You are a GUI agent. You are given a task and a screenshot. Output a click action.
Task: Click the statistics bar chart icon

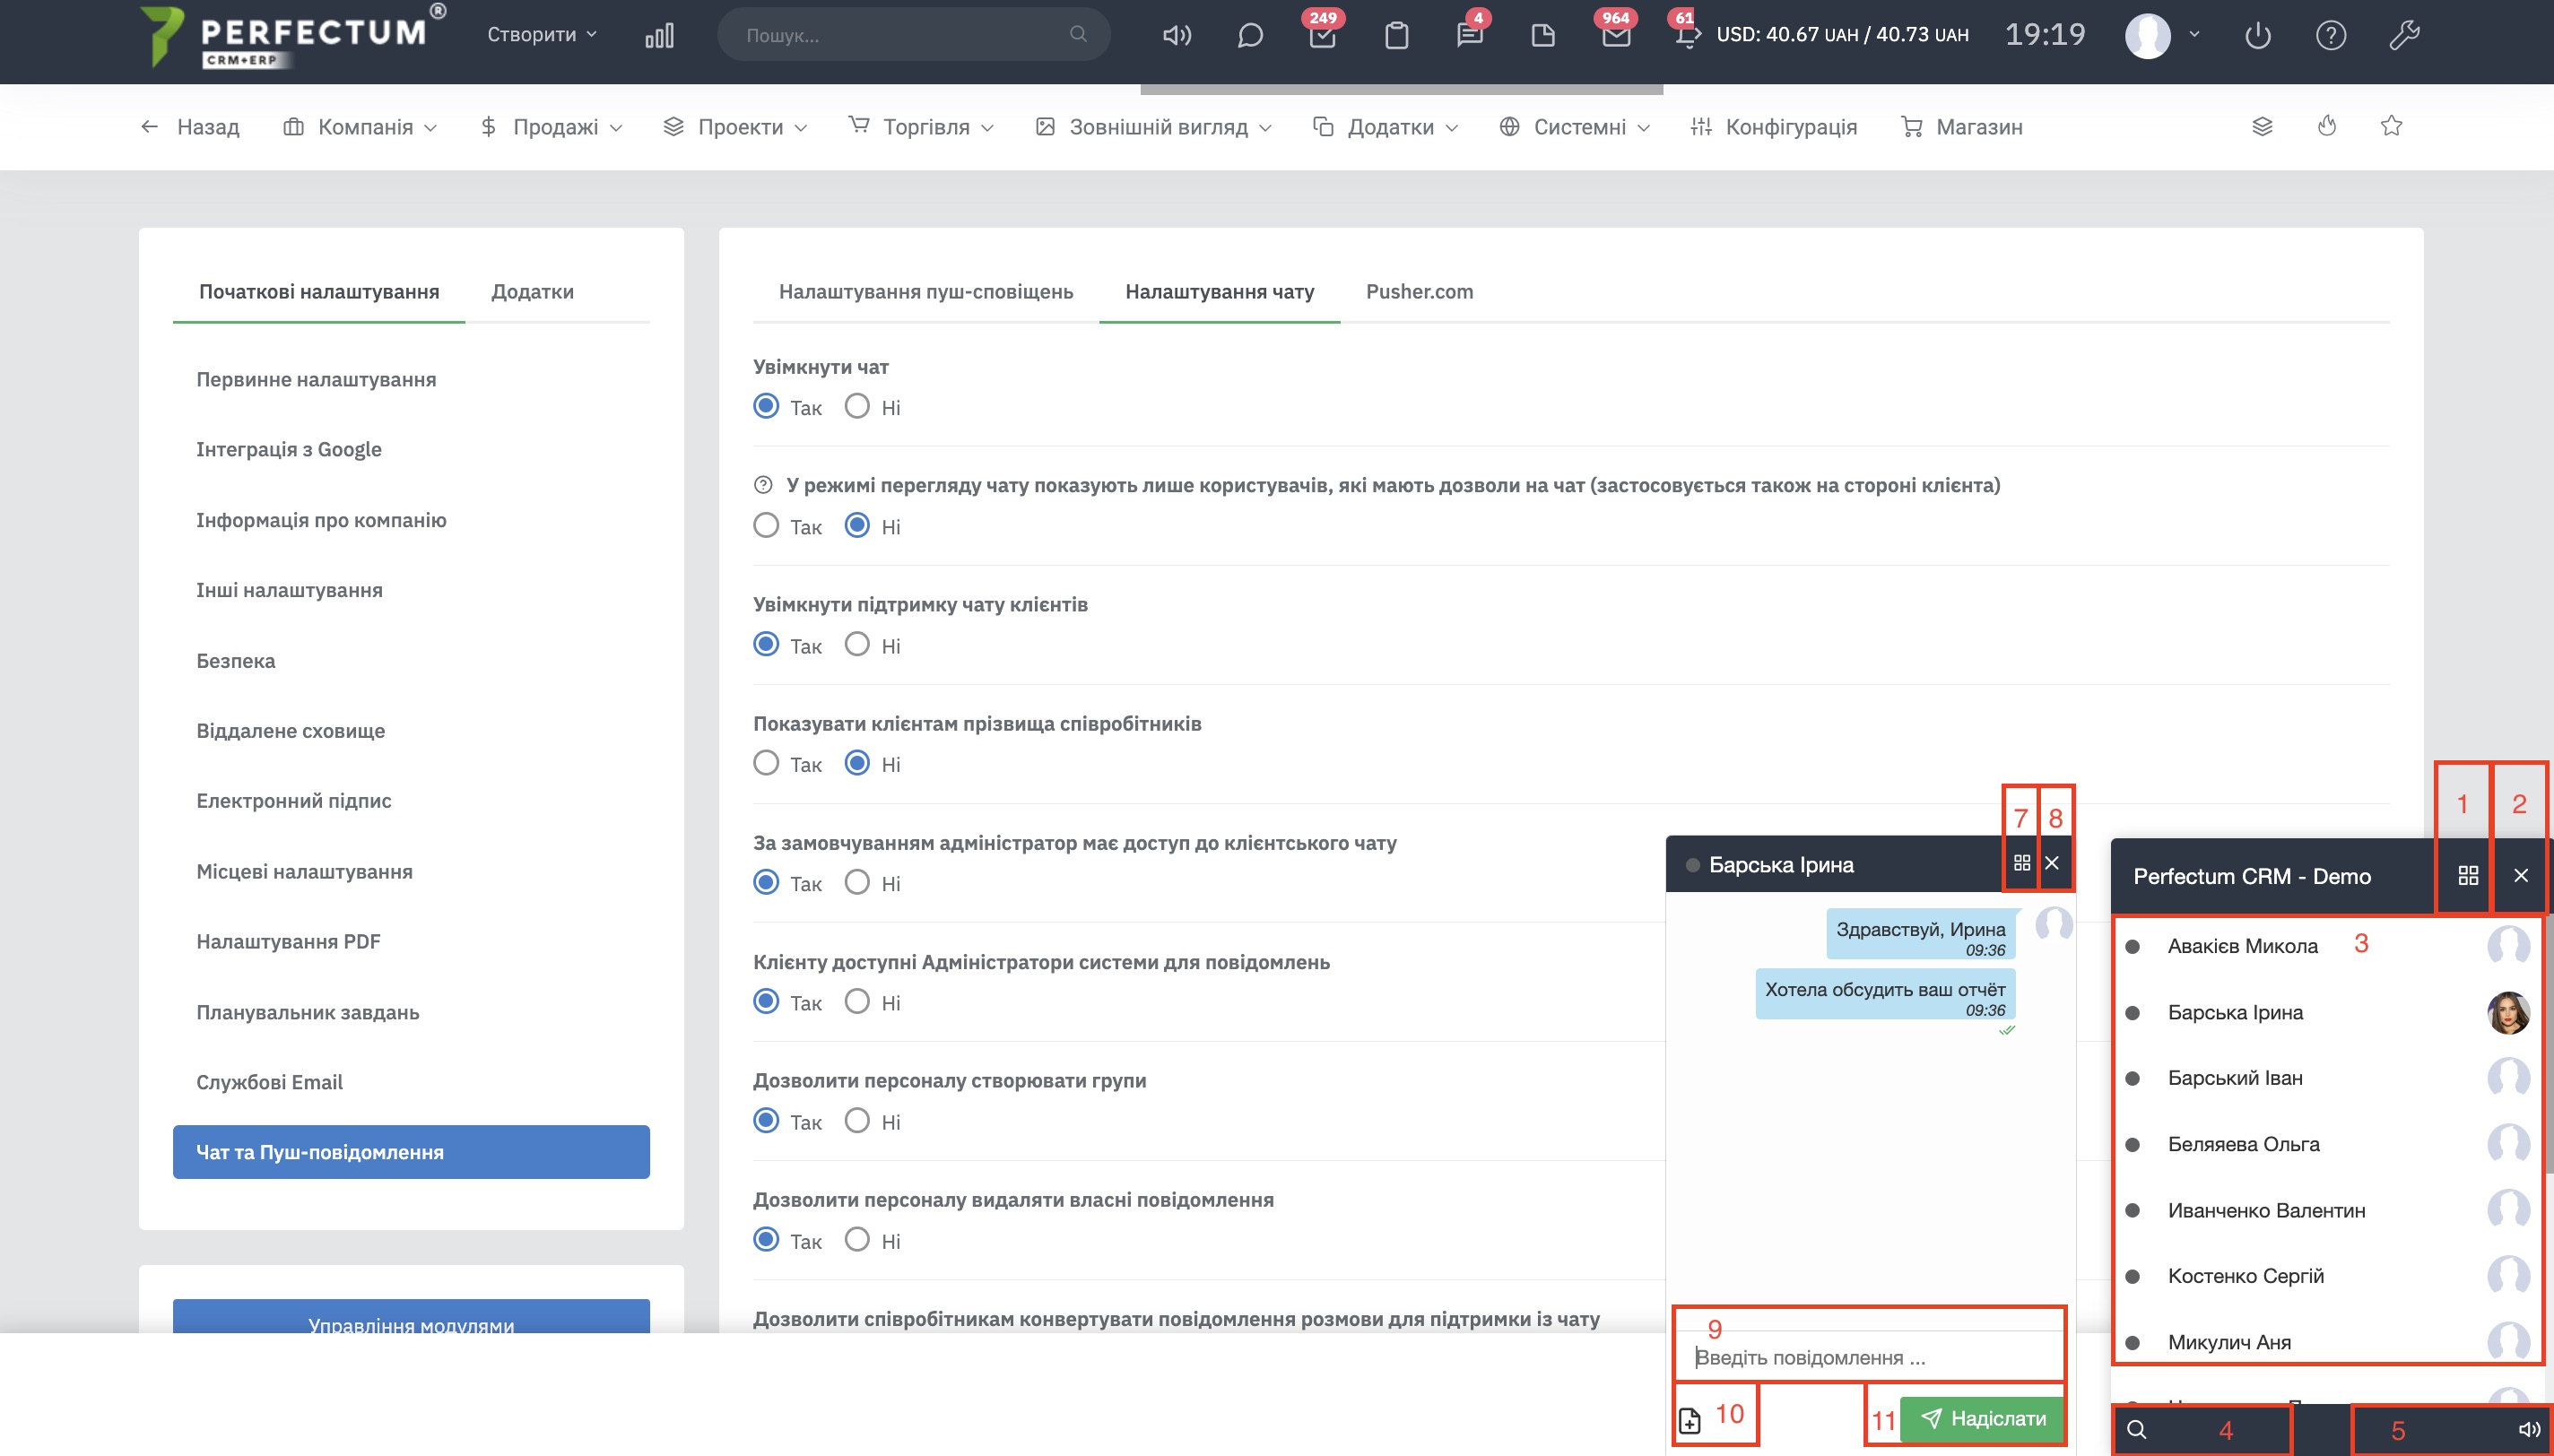(x=659, y=36)
